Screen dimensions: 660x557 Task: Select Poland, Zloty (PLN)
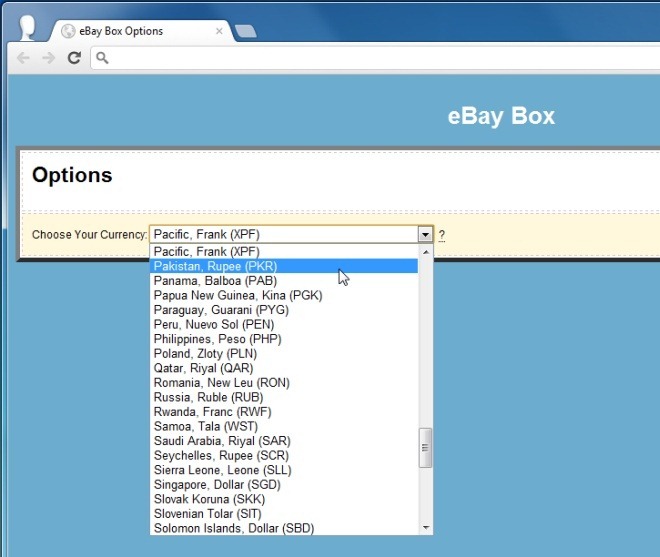click(x=284, y=354)
